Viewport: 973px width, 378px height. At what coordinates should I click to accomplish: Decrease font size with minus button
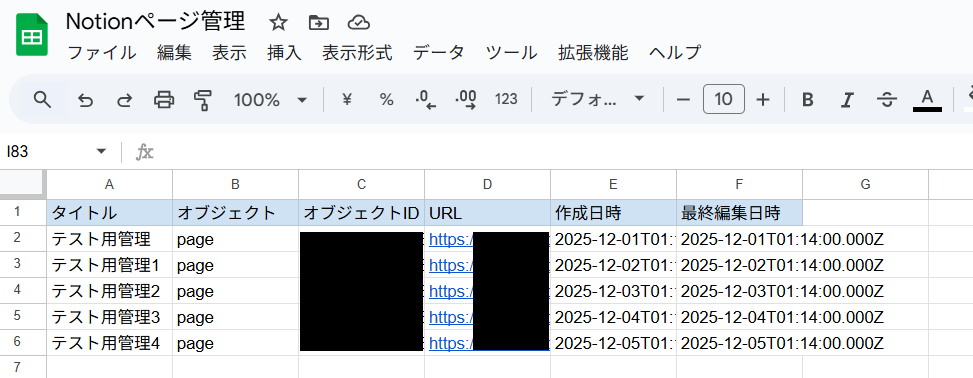pos(683,99)
